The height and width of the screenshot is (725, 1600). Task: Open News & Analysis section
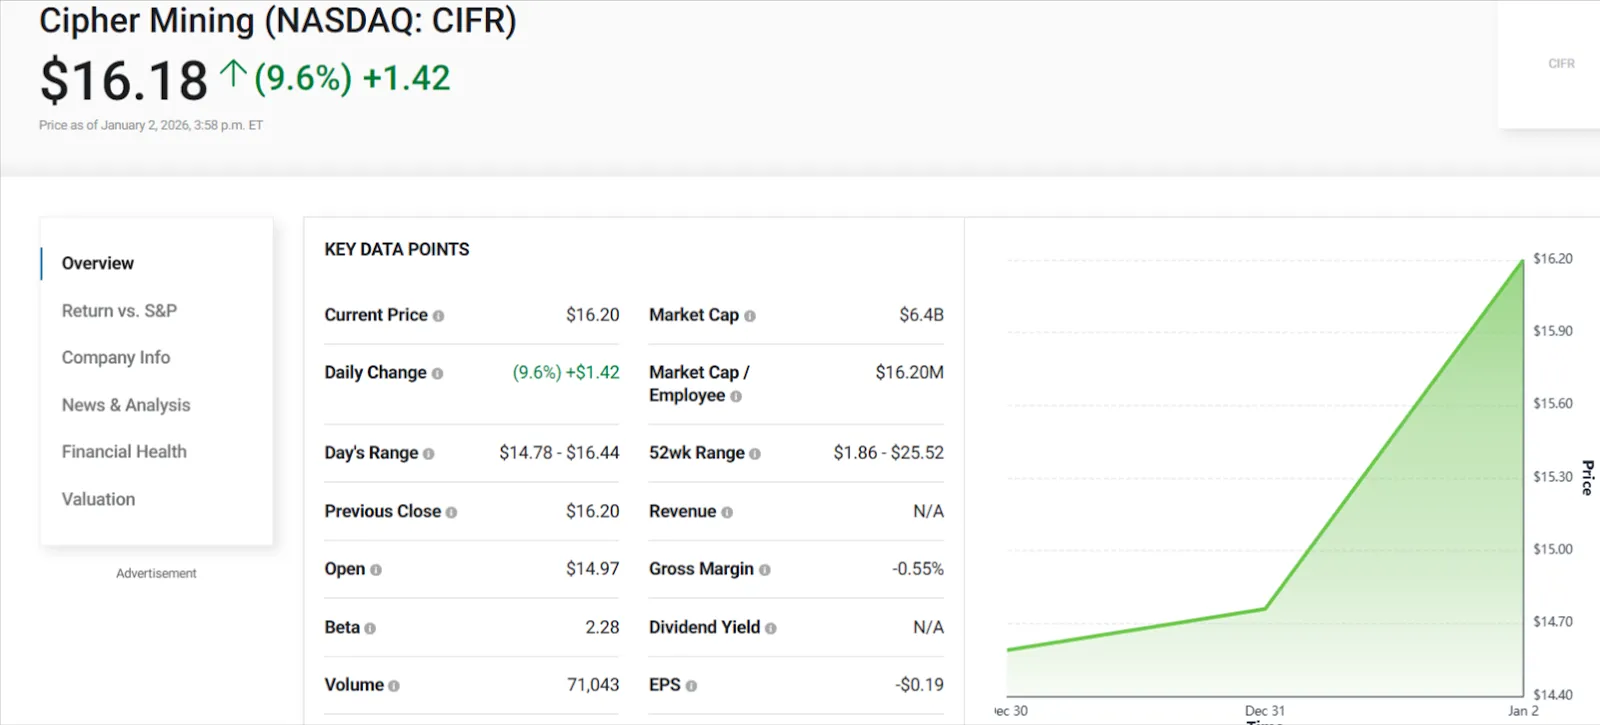point(126,405)
